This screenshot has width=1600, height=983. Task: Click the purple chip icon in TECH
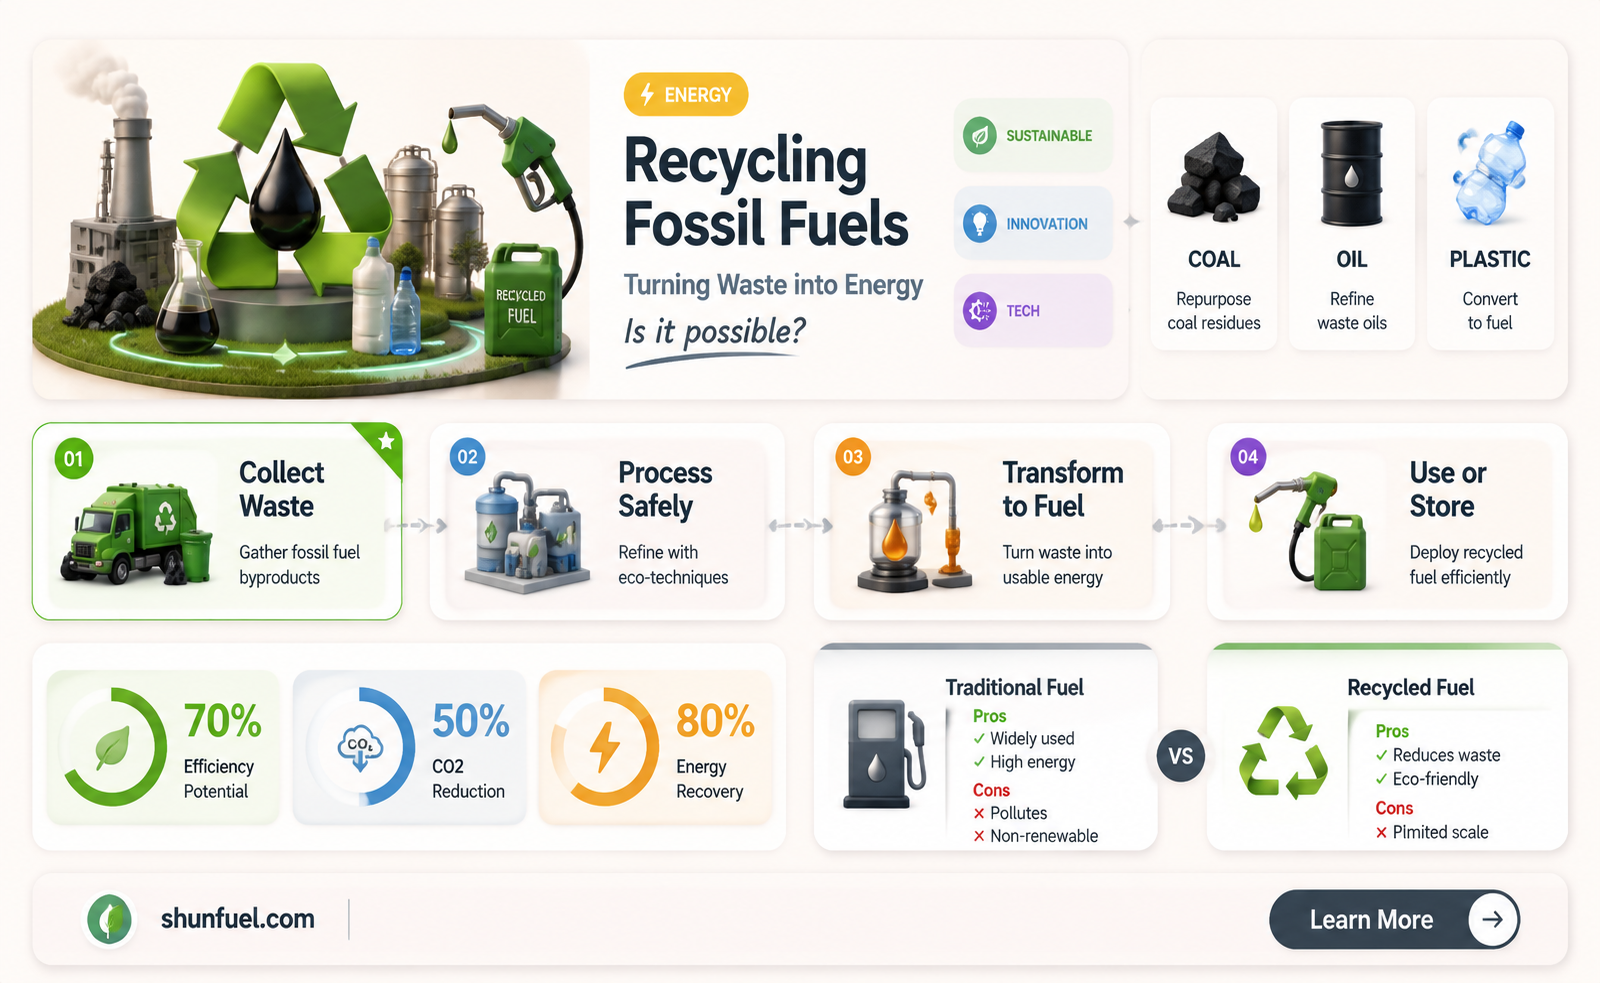[x=980, y=311]
